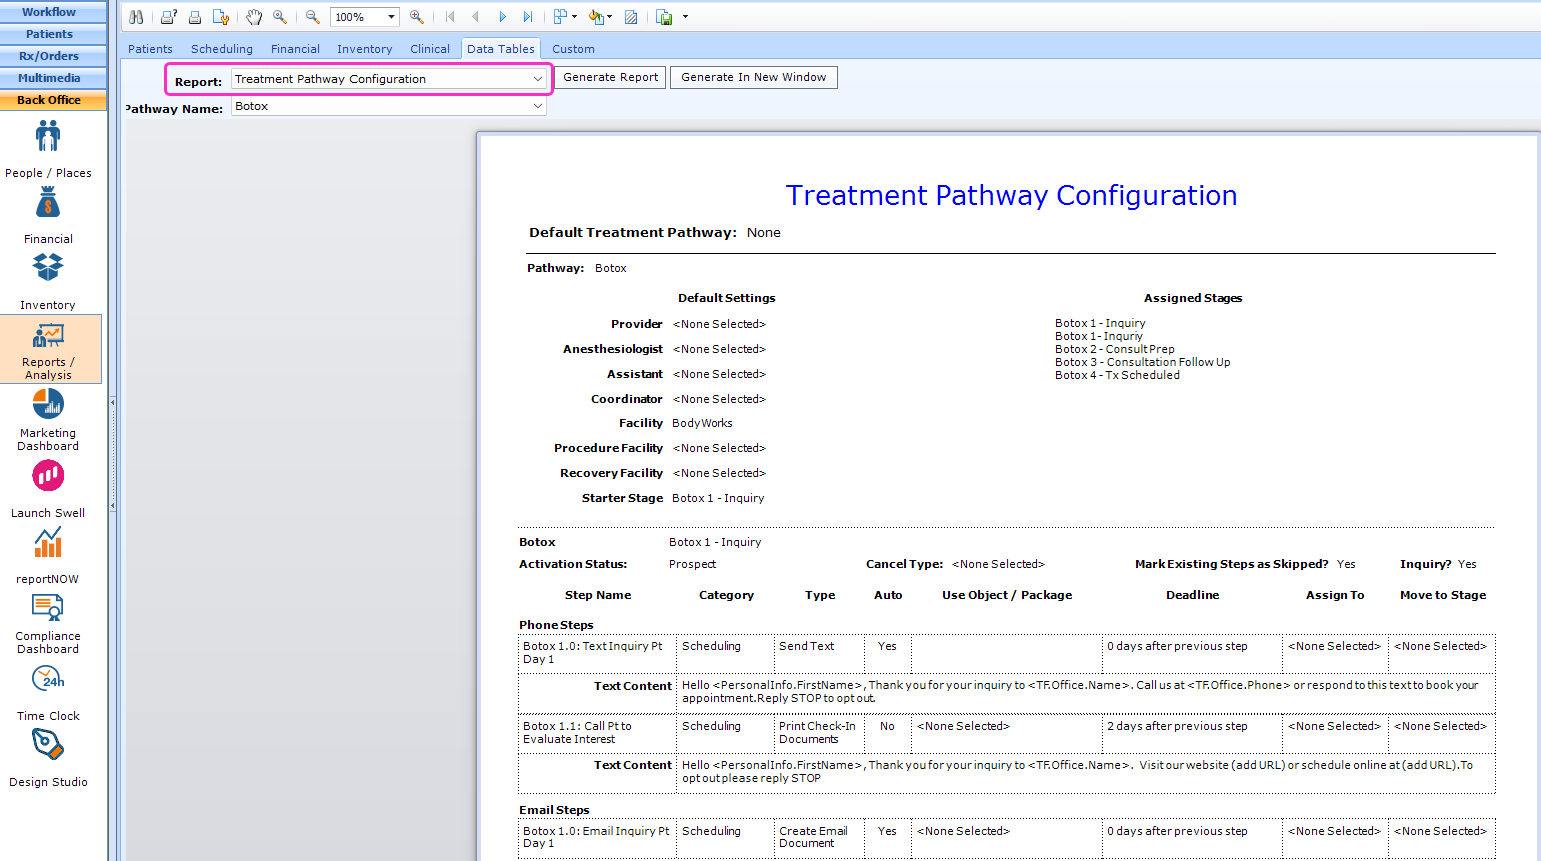Viewport: 1541px width, 861px height.
Task: Open the Marketing Dashboard
Action: [48, 414]
